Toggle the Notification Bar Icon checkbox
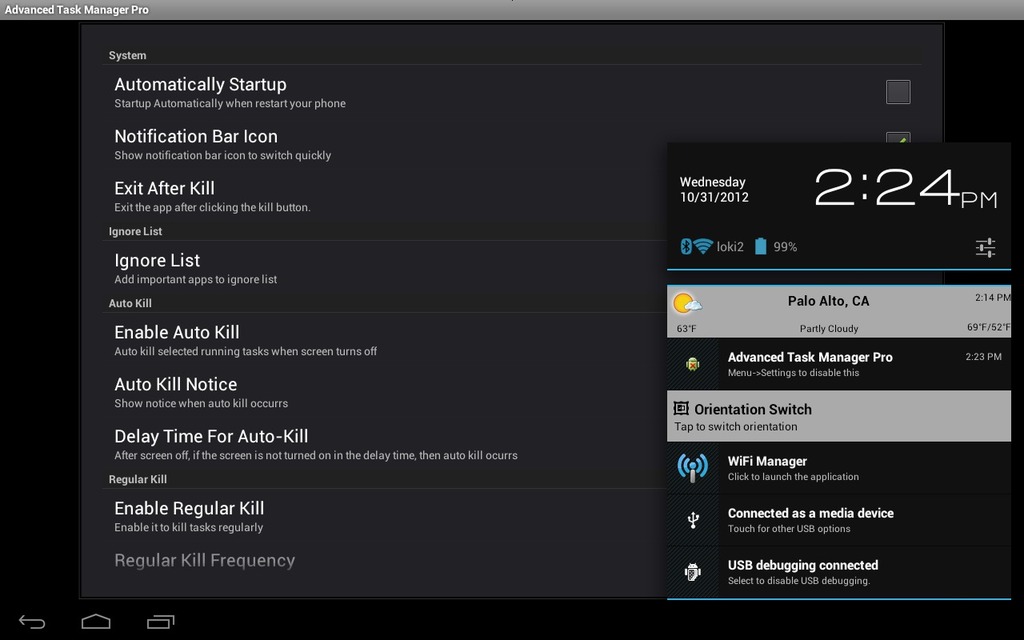1024x640 pixels. pyautogui.click(x=898, y=138)
